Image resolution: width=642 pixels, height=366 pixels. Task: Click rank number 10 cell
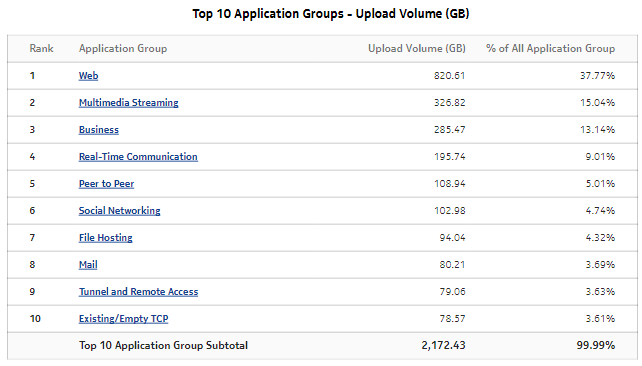35,319
